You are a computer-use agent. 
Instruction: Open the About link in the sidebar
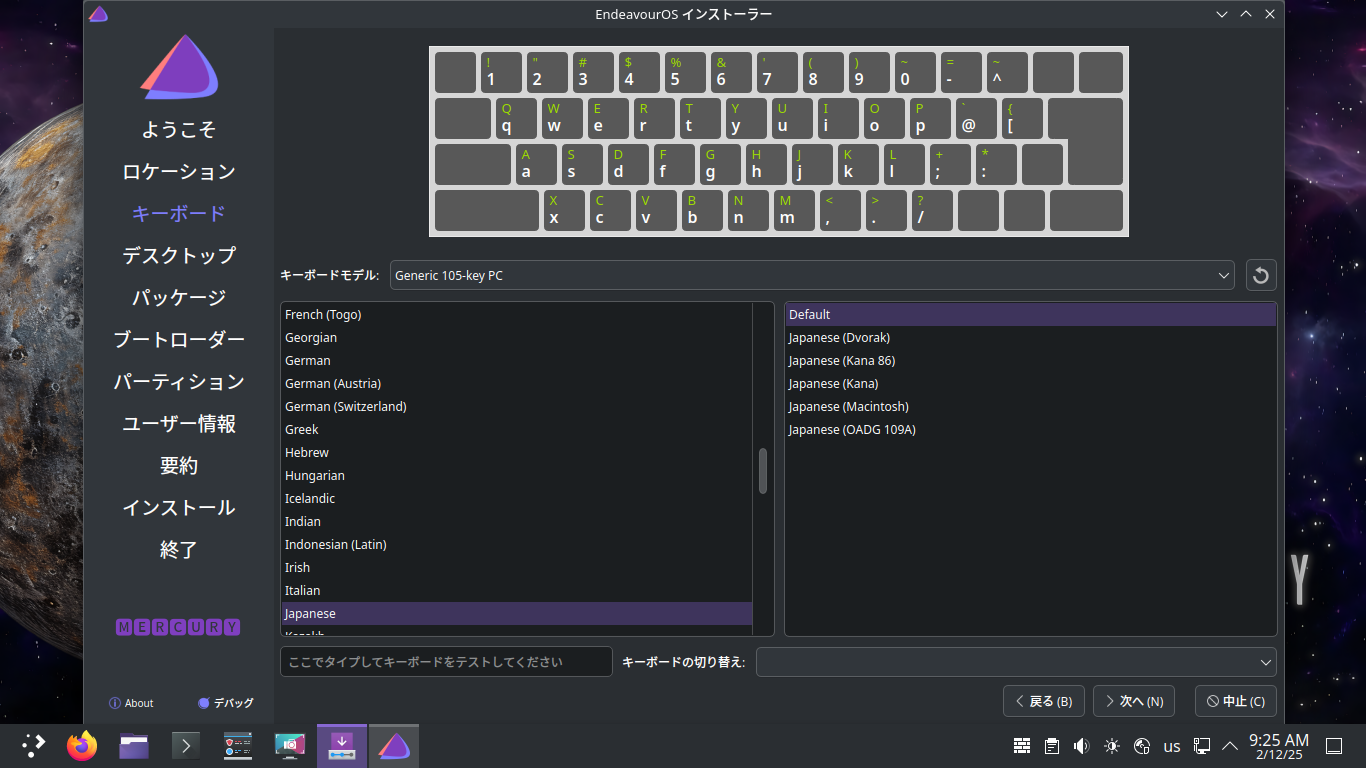pos(131,703)
